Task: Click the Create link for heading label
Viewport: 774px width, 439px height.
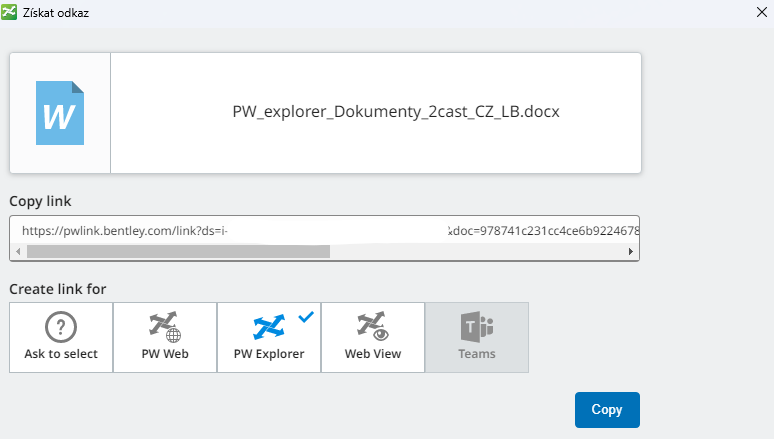Action: coord(58,289)
